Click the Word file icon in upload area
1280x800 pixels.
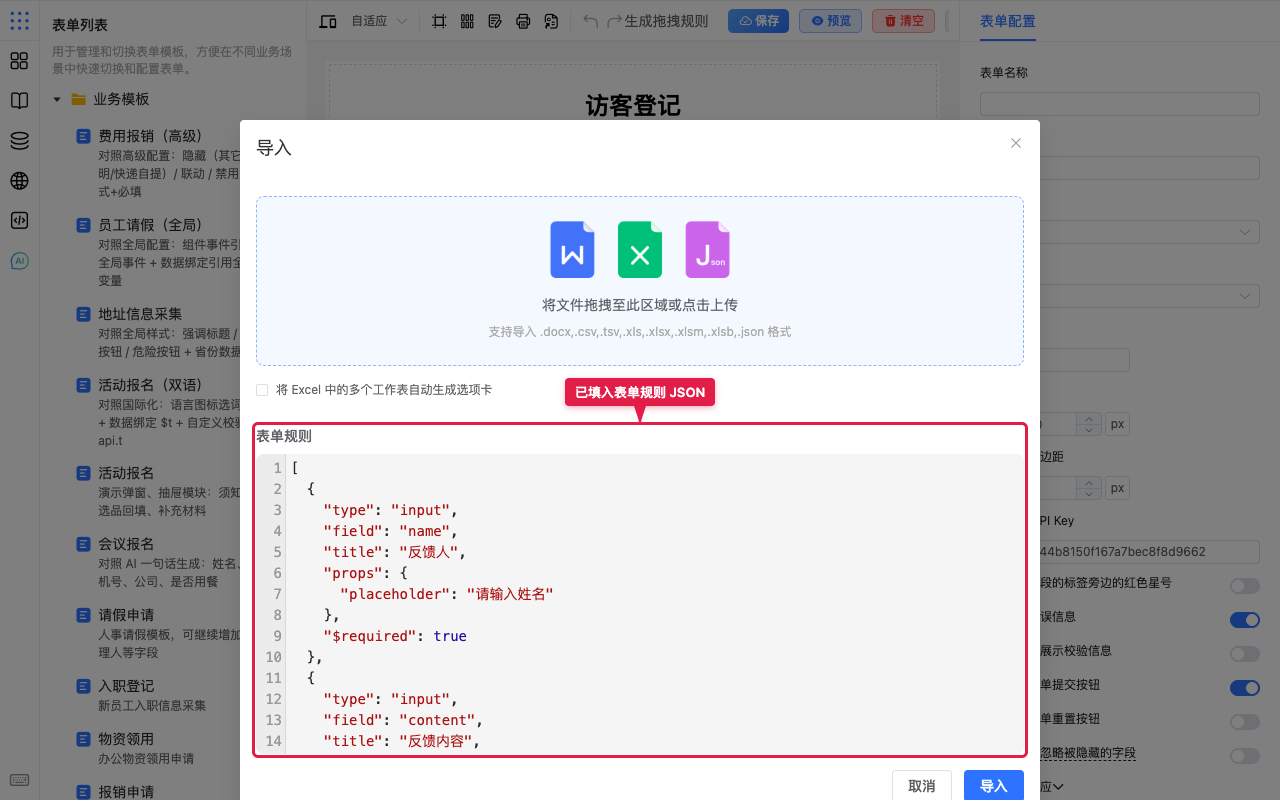[x=572, y=250]
